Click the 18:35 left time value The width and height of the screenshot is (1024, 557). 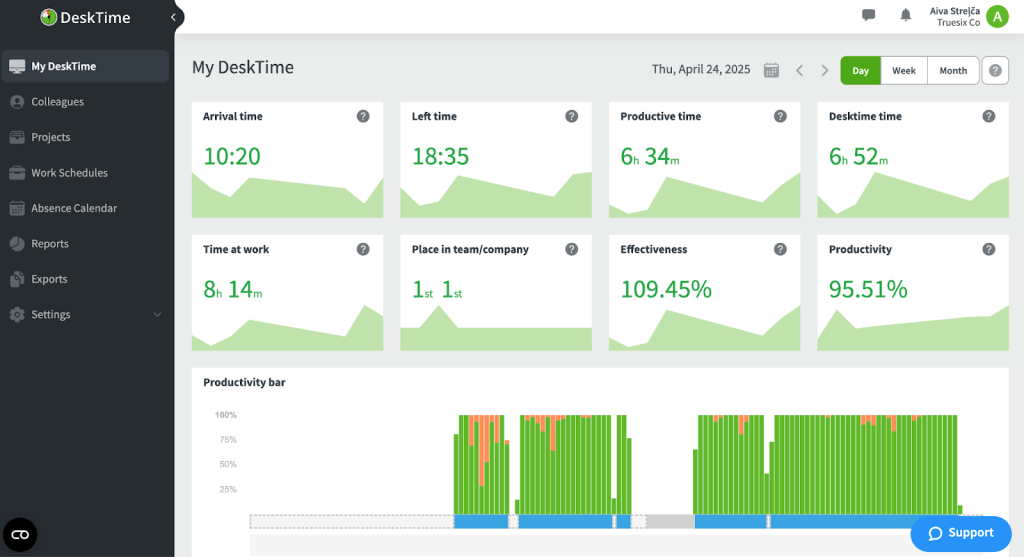(x=440, y=157)
